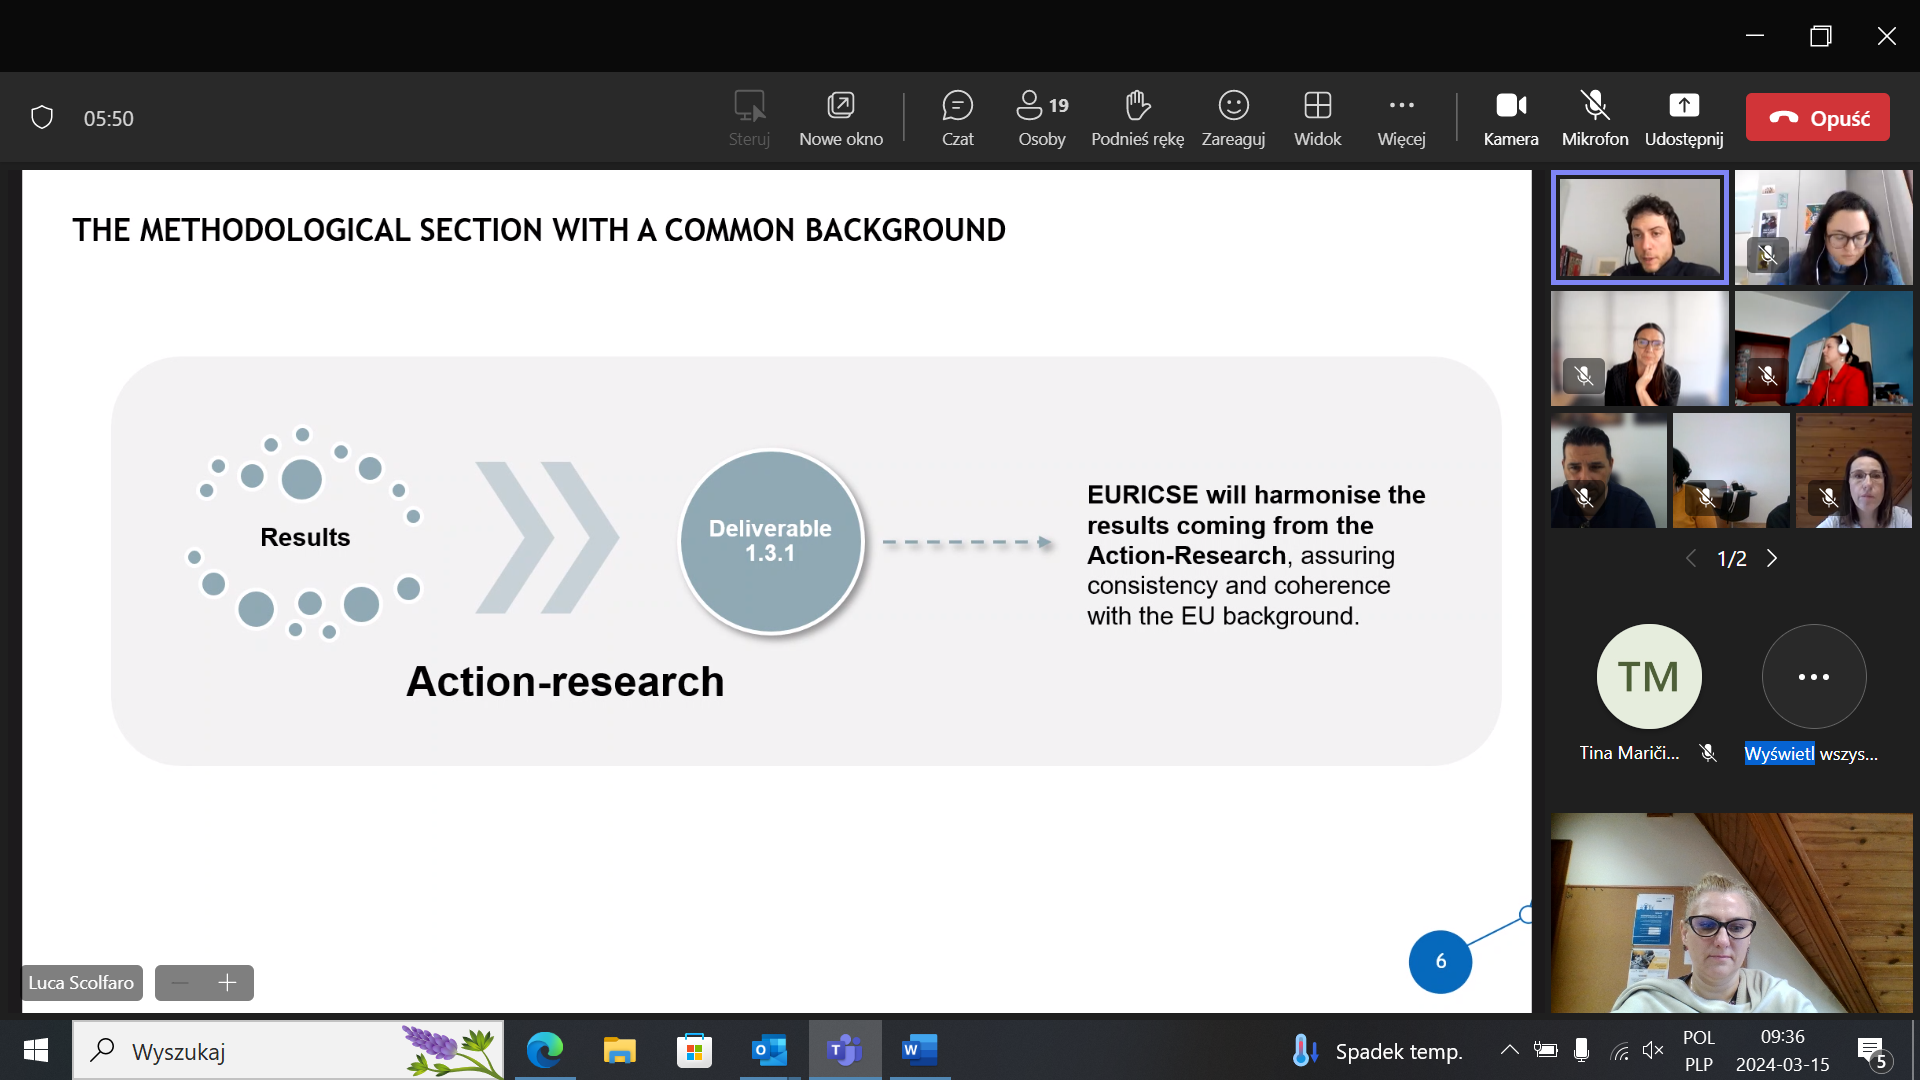Show hidden system tray icons chevron
This screenshot has width=1920, height=1080.
point(1509,1050)
